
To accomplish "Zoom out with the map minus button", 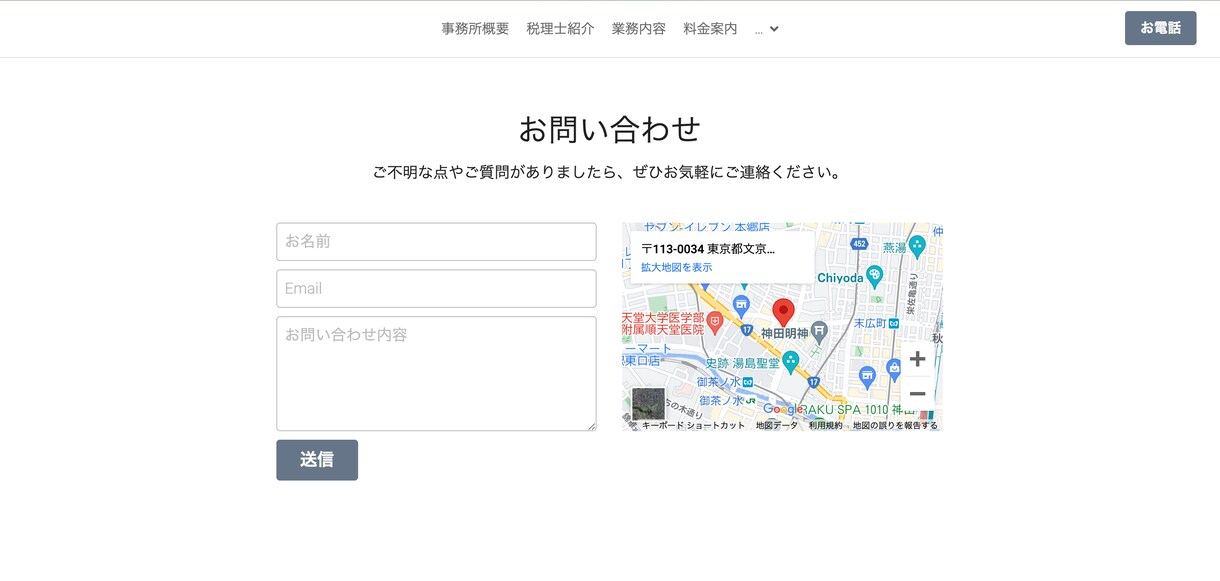I will click(917, 394).
